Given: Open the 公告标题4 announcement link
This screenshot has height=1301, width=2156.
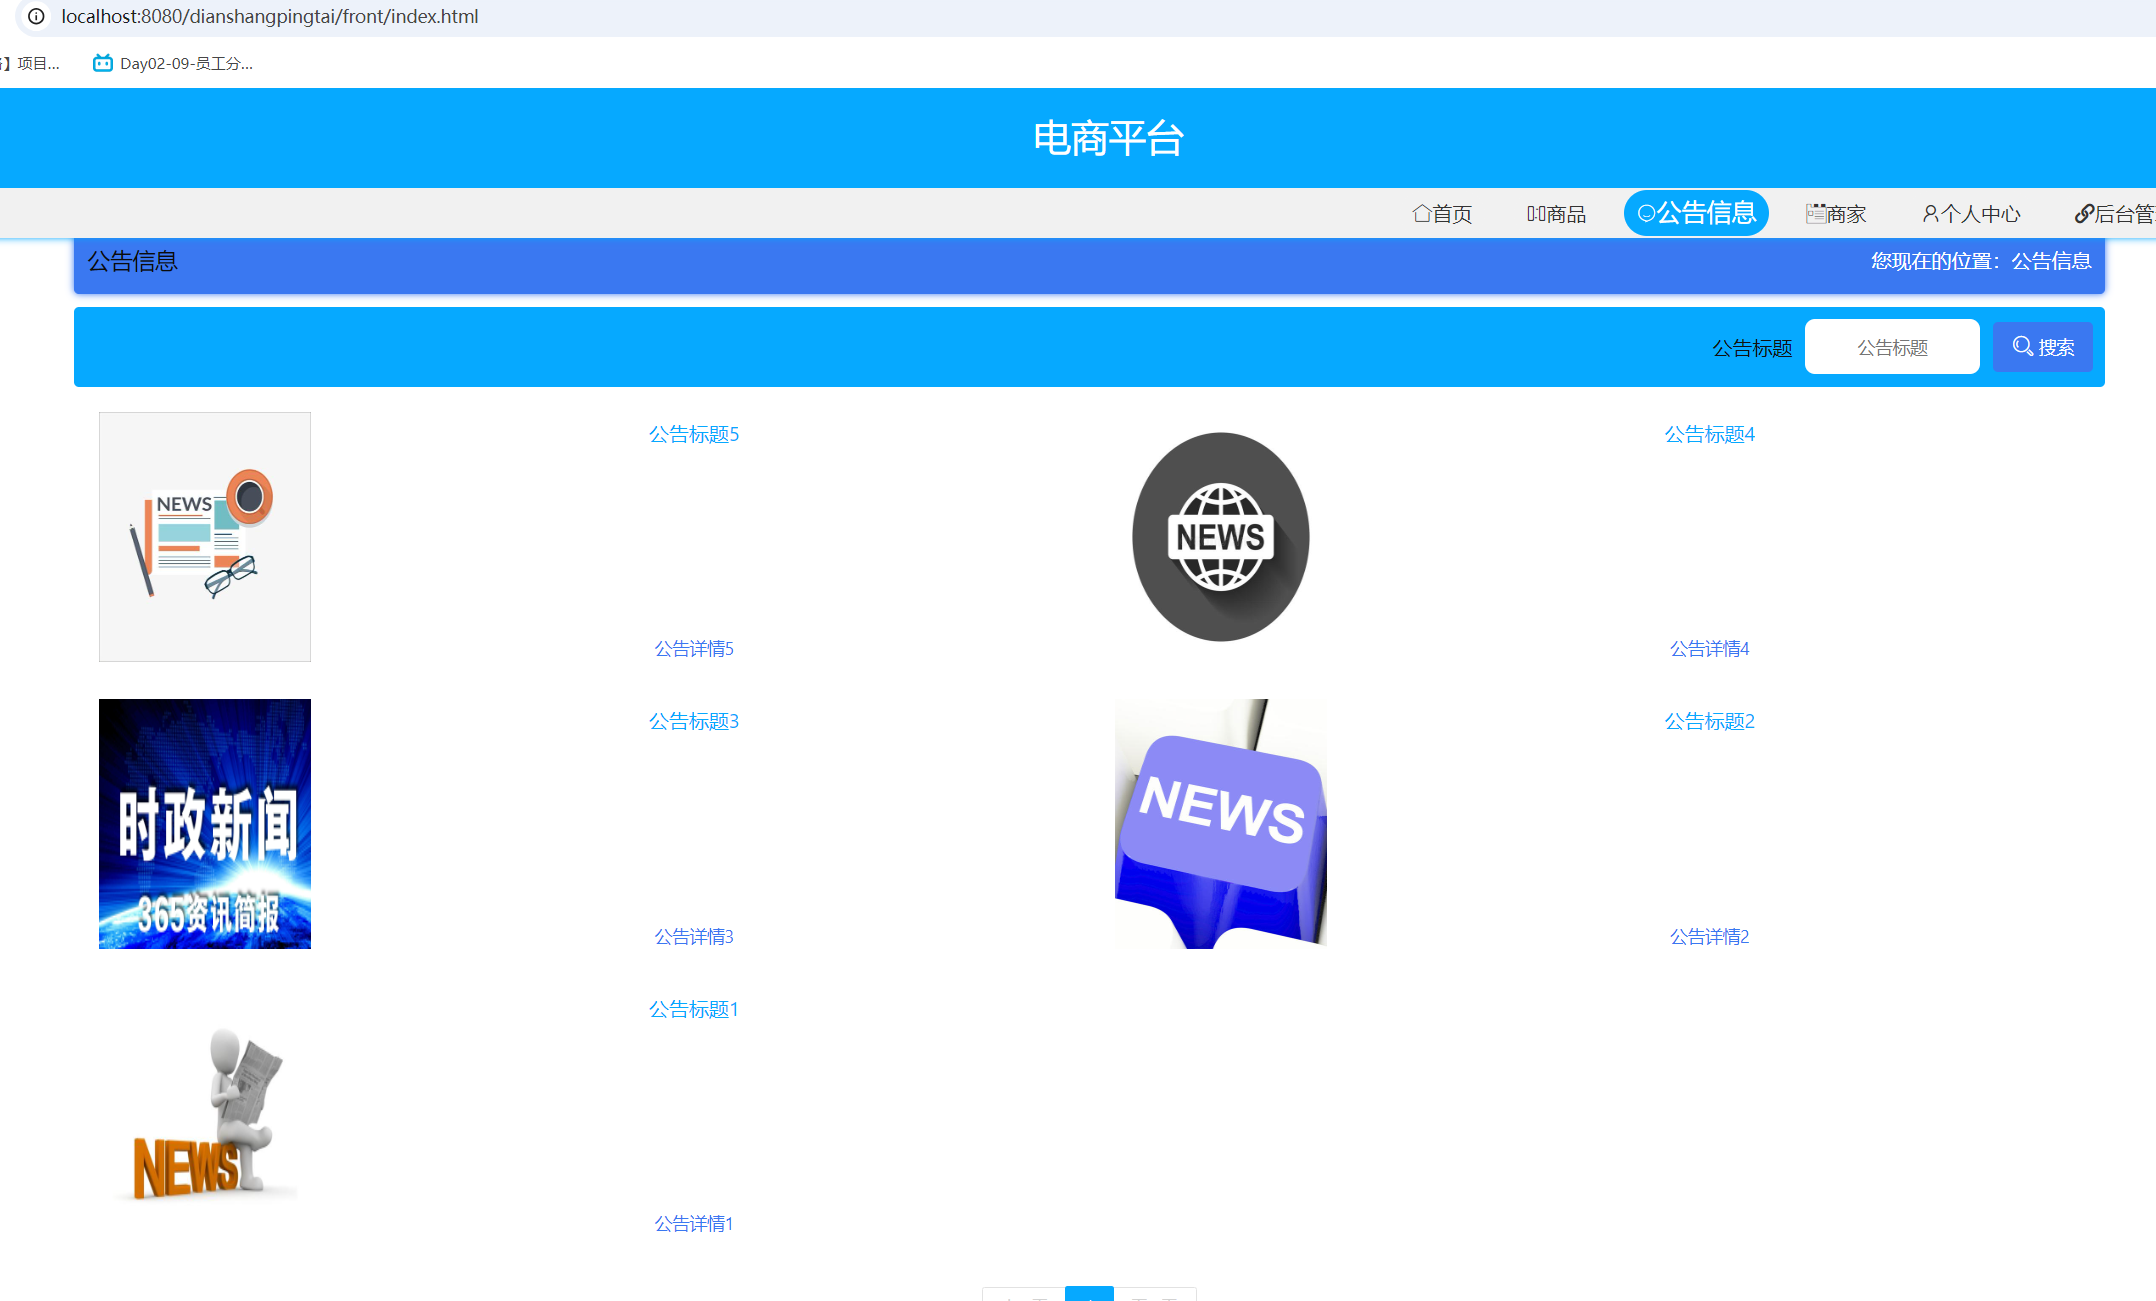Looking at the screenshot, I should pyautogui.click(x=1709, y=434).
